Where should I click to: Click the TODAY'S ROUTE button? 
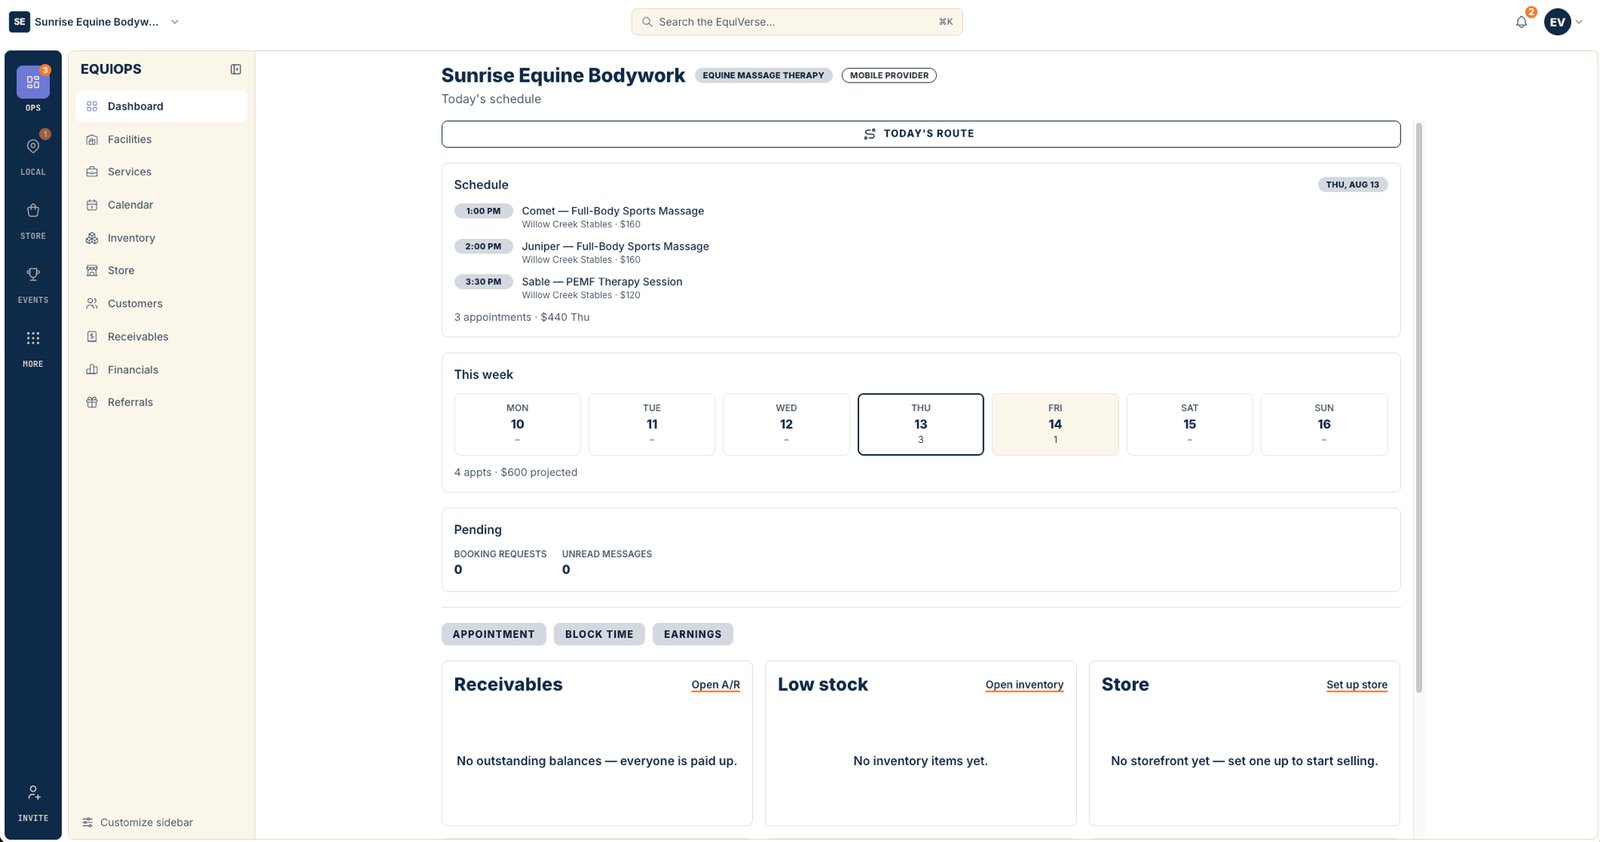coord(921,134)
